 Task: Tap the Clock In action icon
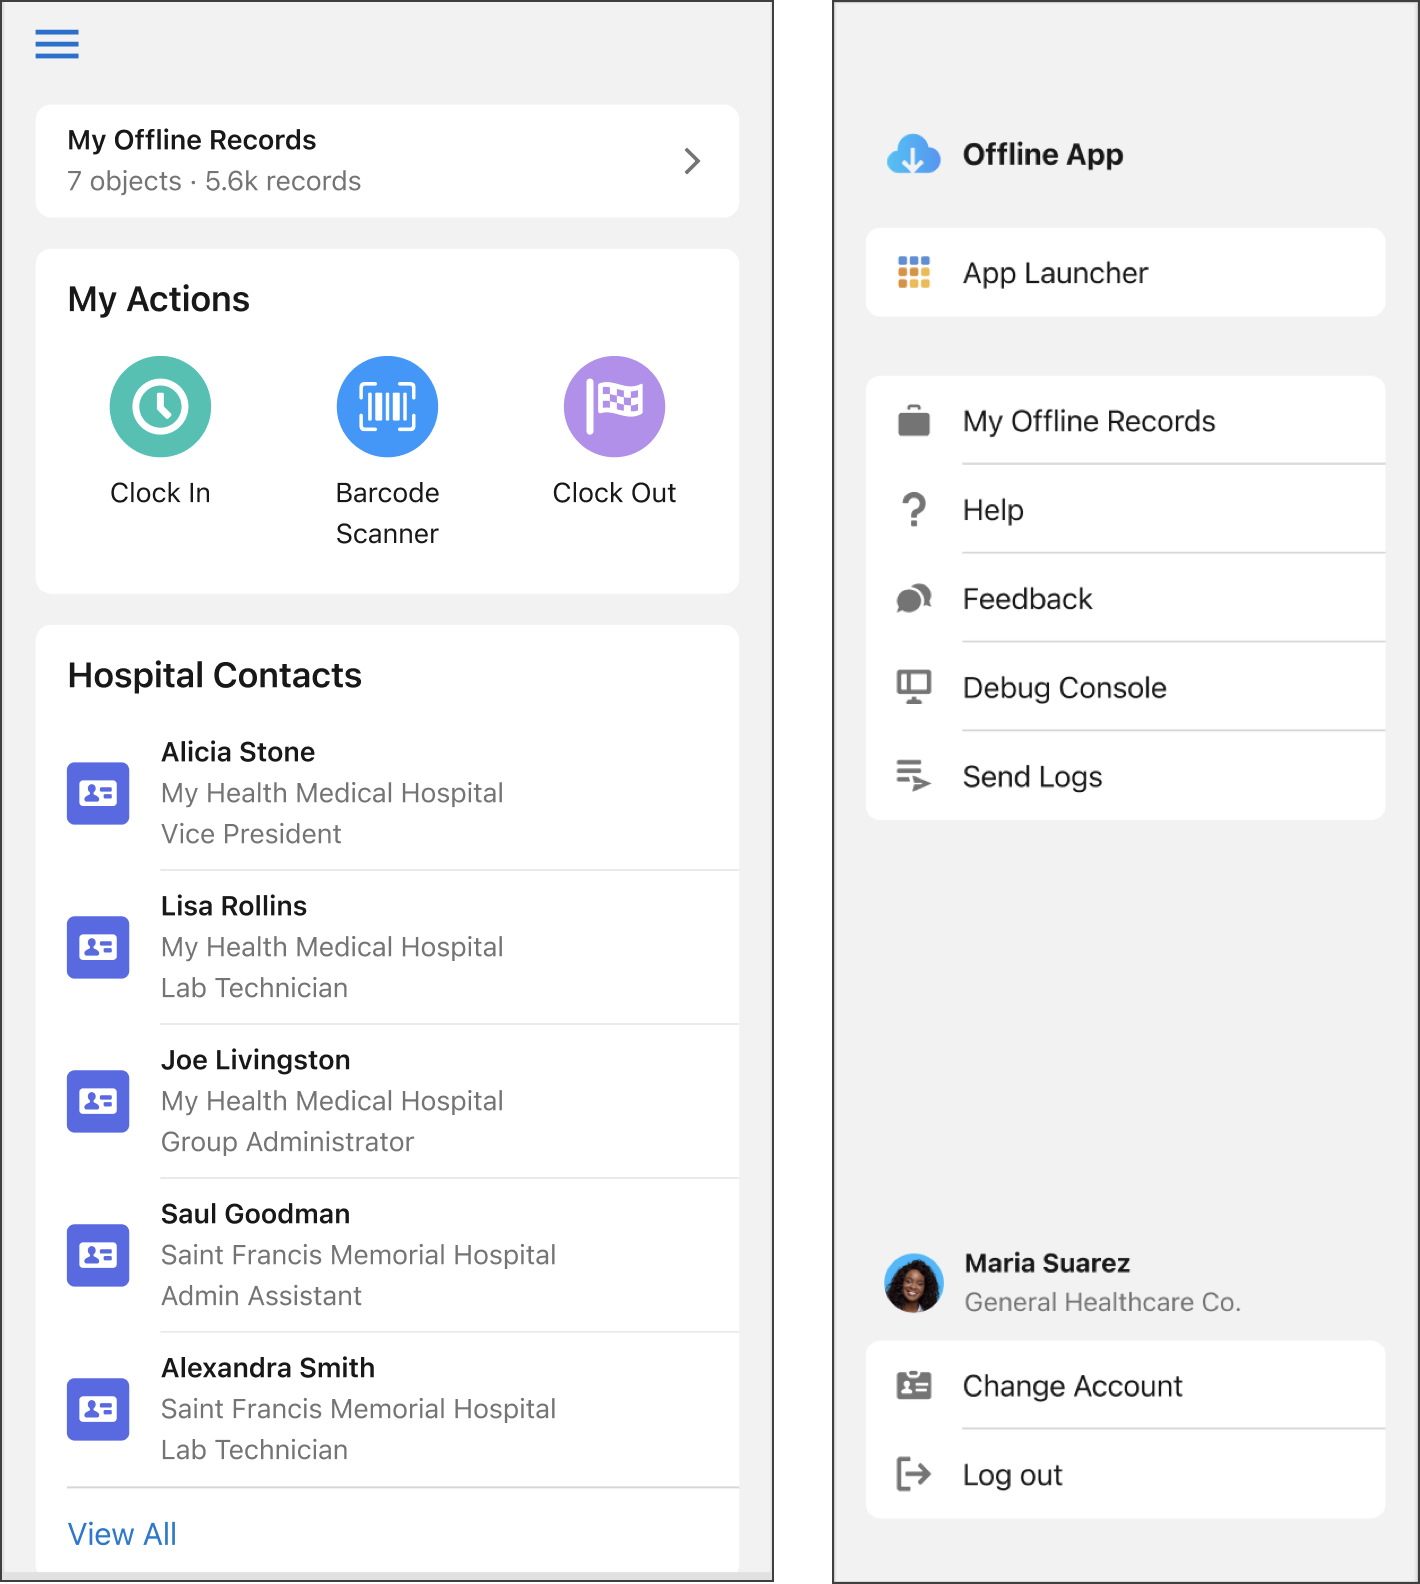click(160, 407)
